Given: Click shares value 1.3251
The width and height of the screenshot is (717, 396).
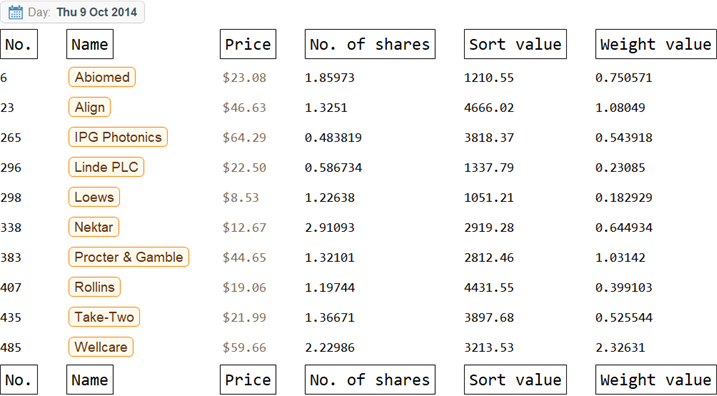Looking at the screenshot, I should 326,108.
